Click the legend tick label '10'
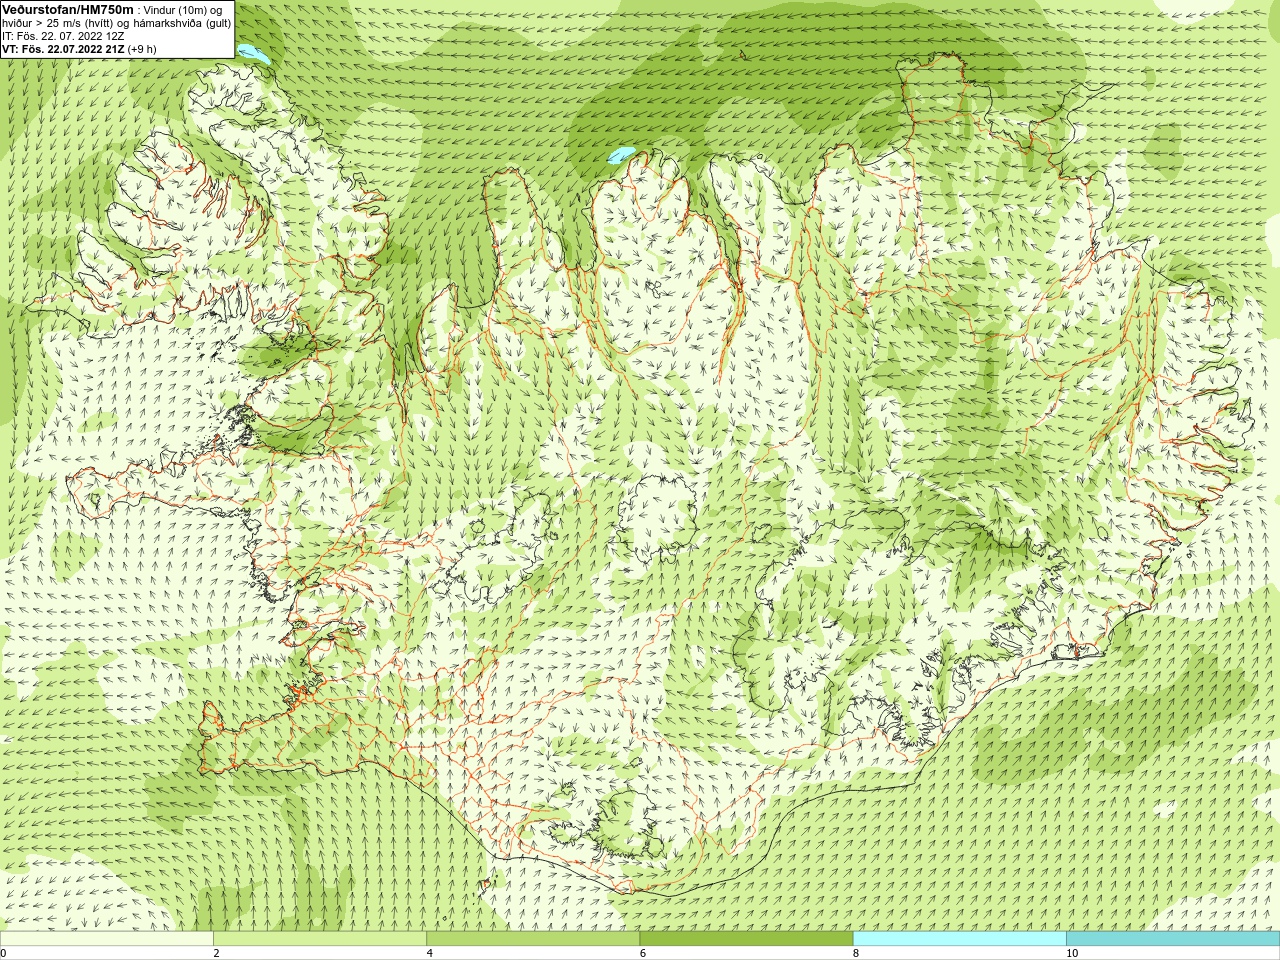 click(1071, 953)
